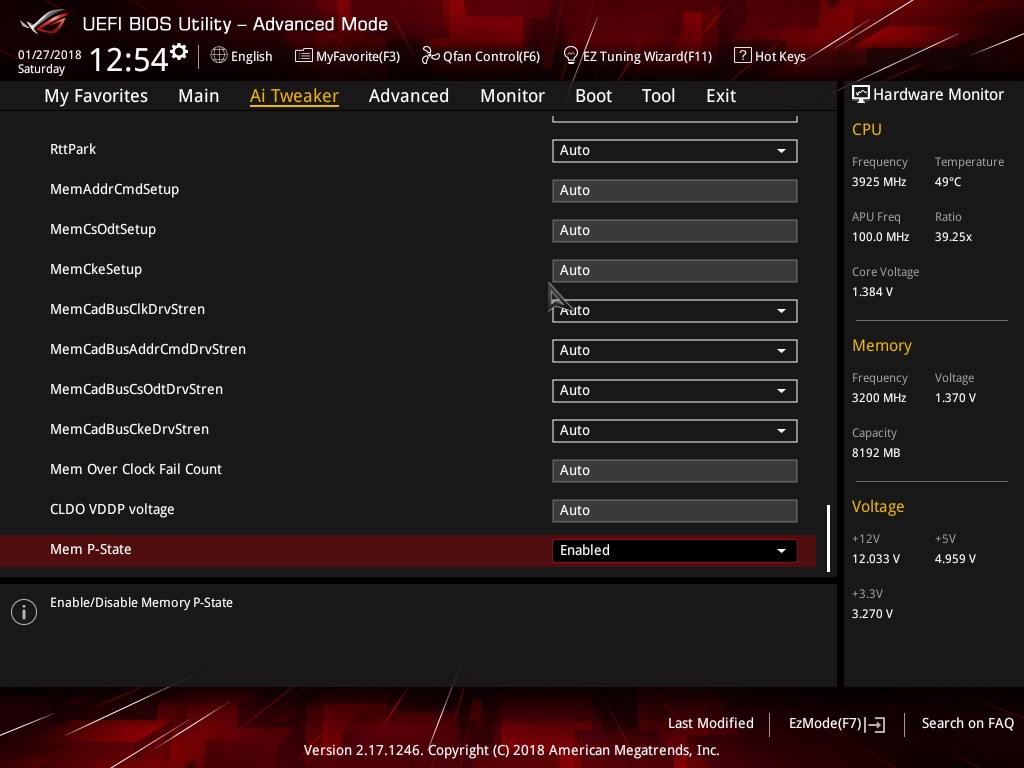The image size is (1024, 768).
Task: Open the RttPark dropdown
Action: [675, 151]
